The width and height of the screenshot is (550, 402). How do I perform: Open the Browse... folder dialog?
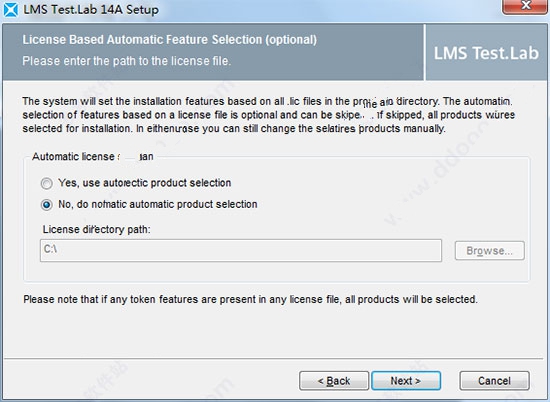pos(490,250)
